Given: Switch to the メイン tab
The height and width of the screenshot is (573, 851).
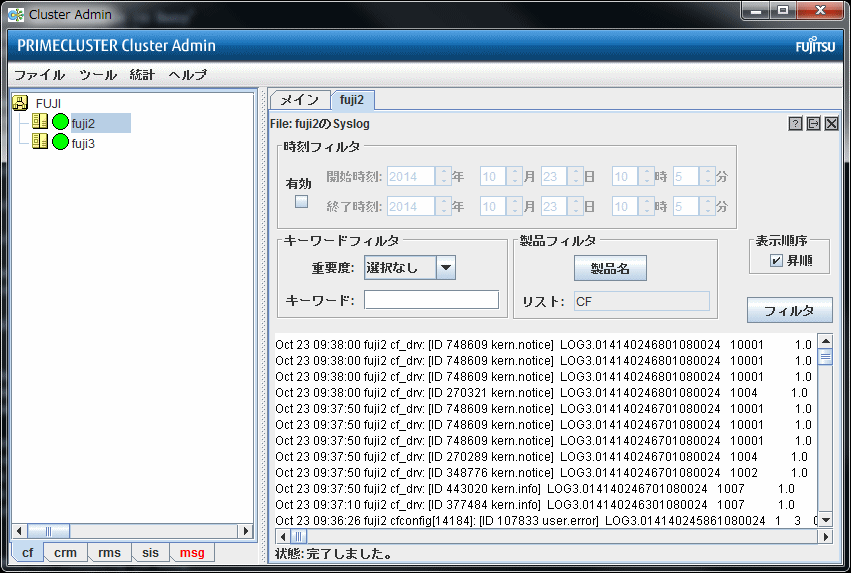Looking at the screenshot, I should pos(300,100).
